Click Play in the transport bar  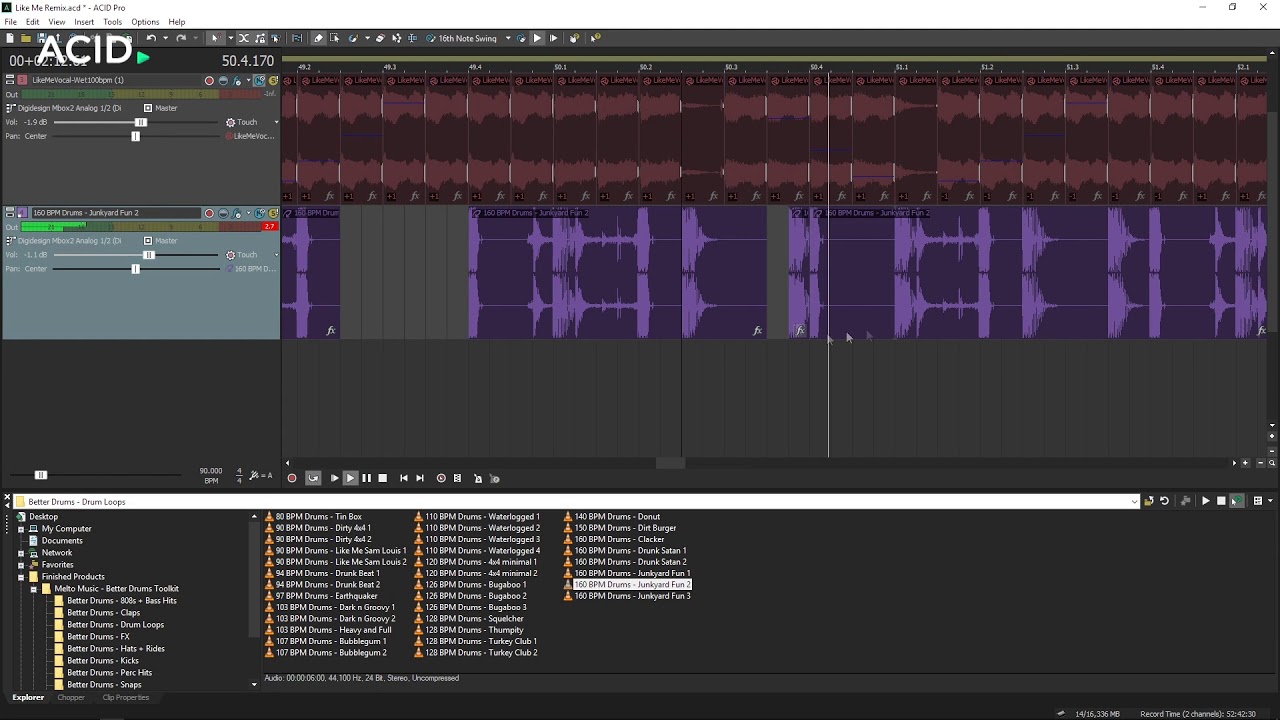pos(350,478)
